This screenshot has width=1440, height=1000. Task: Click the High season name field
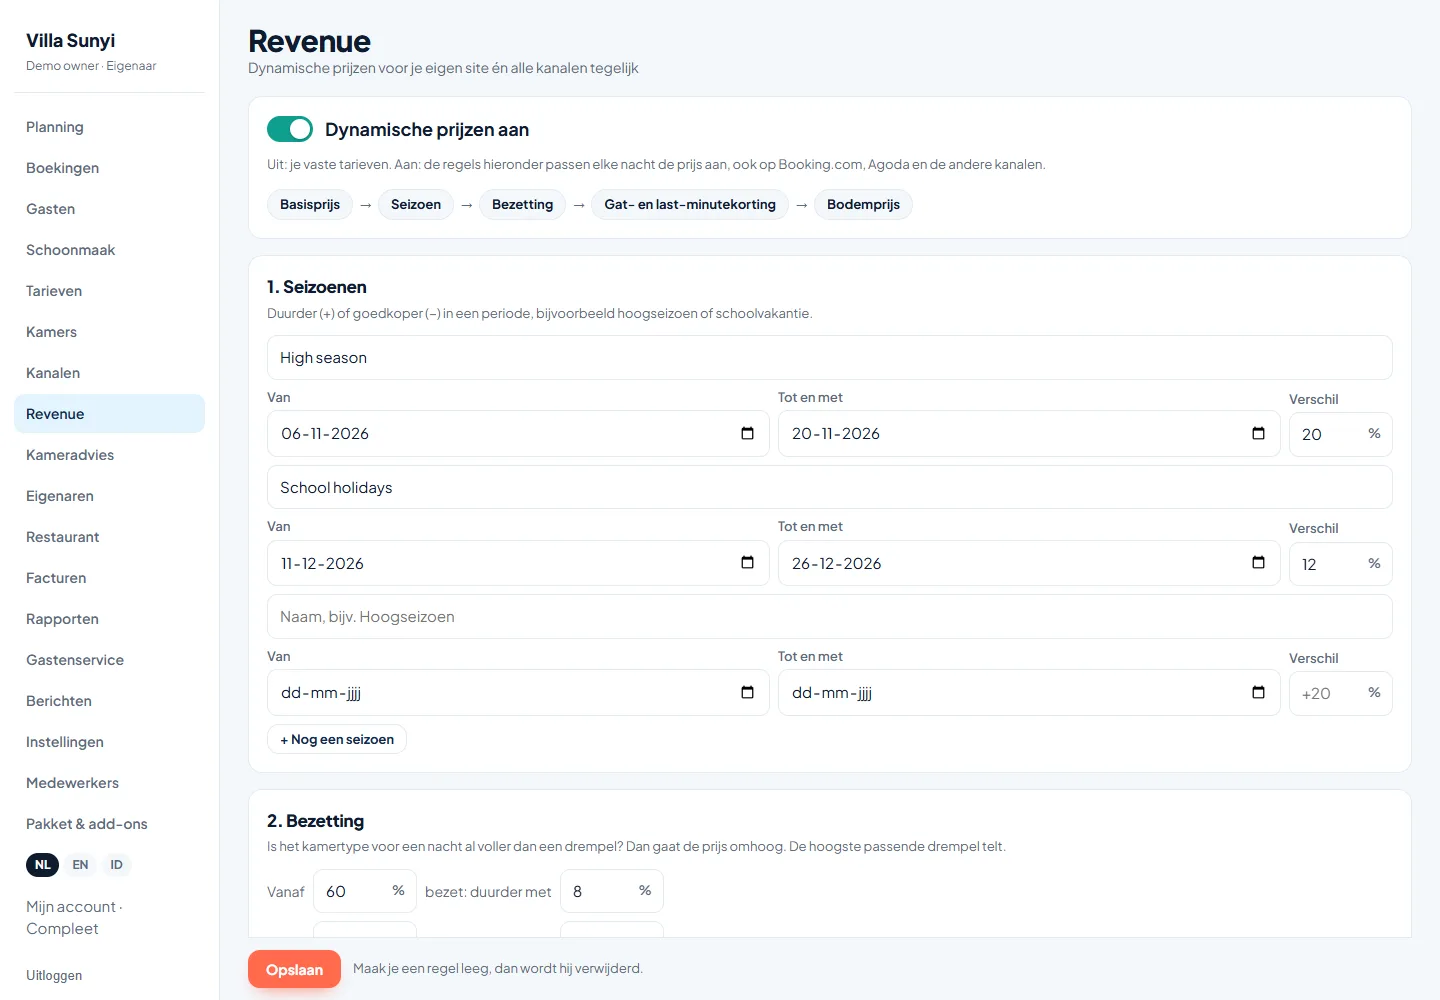click(830, 357)
